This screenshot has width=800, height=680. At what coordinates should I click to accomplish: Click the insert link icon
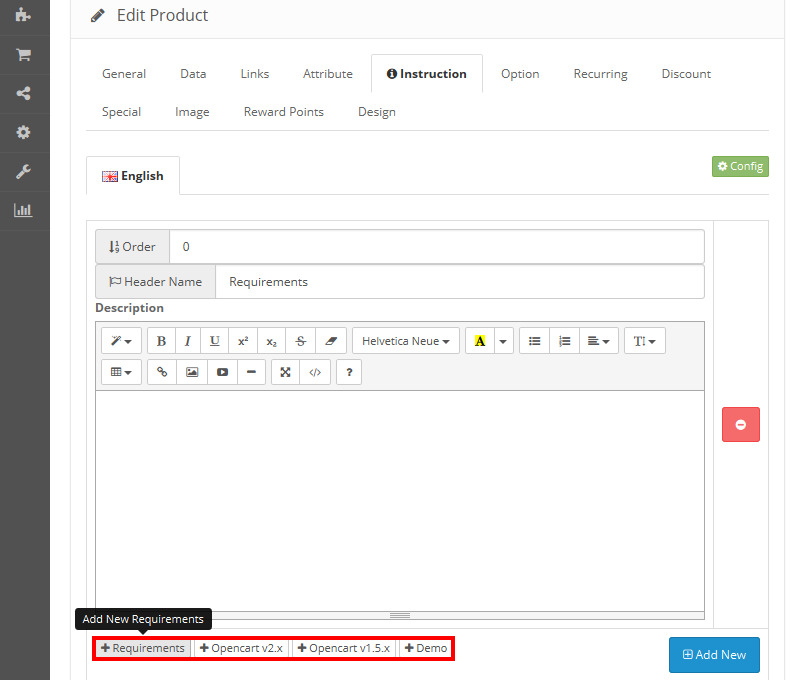(x=162, y=372)
